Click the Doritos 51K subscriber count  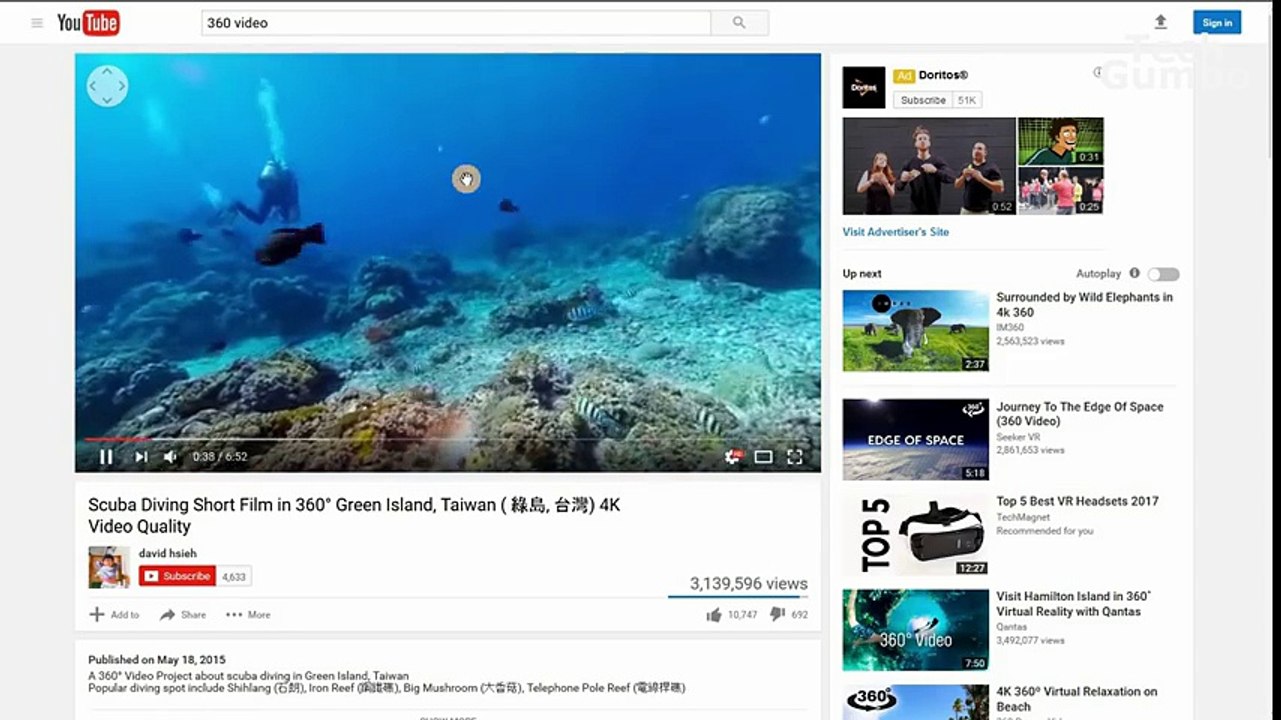coord(967,100)
